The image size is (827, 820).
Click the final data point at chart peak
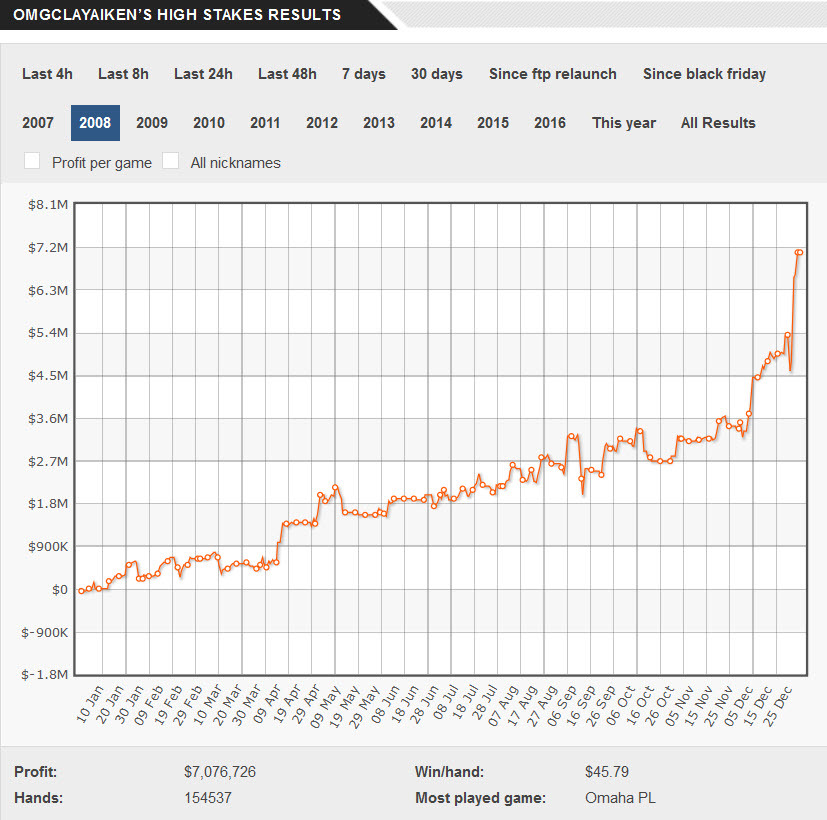pyautogui.click(x=801, y=253)
